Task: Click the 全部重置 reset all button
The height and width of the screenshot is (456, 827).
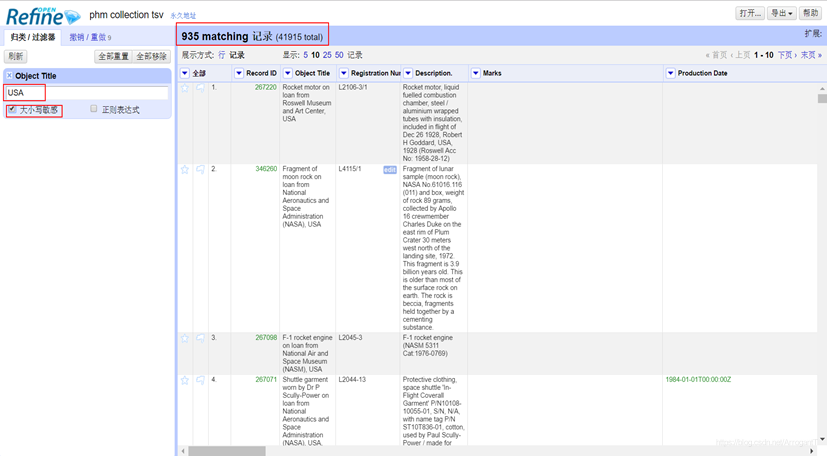Action: [x=113, y=56]
